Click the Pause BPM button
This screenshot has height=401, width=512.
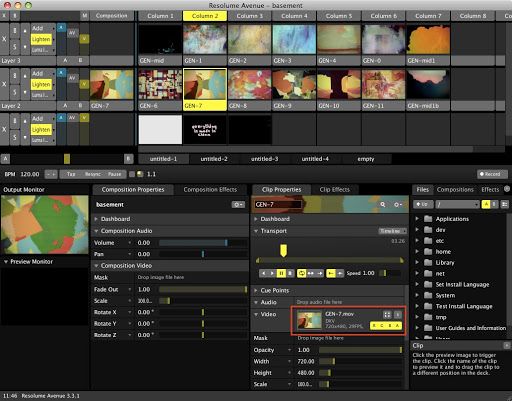point(115,174)
